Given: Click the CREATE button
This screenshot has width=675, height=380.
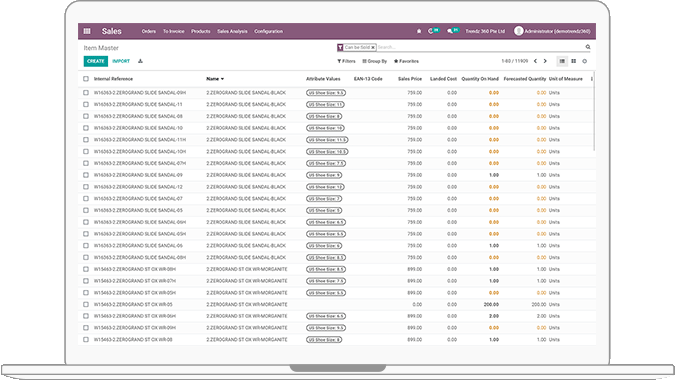Looking at the screenshot, I should pyautogui.click(x=96, y=61).
